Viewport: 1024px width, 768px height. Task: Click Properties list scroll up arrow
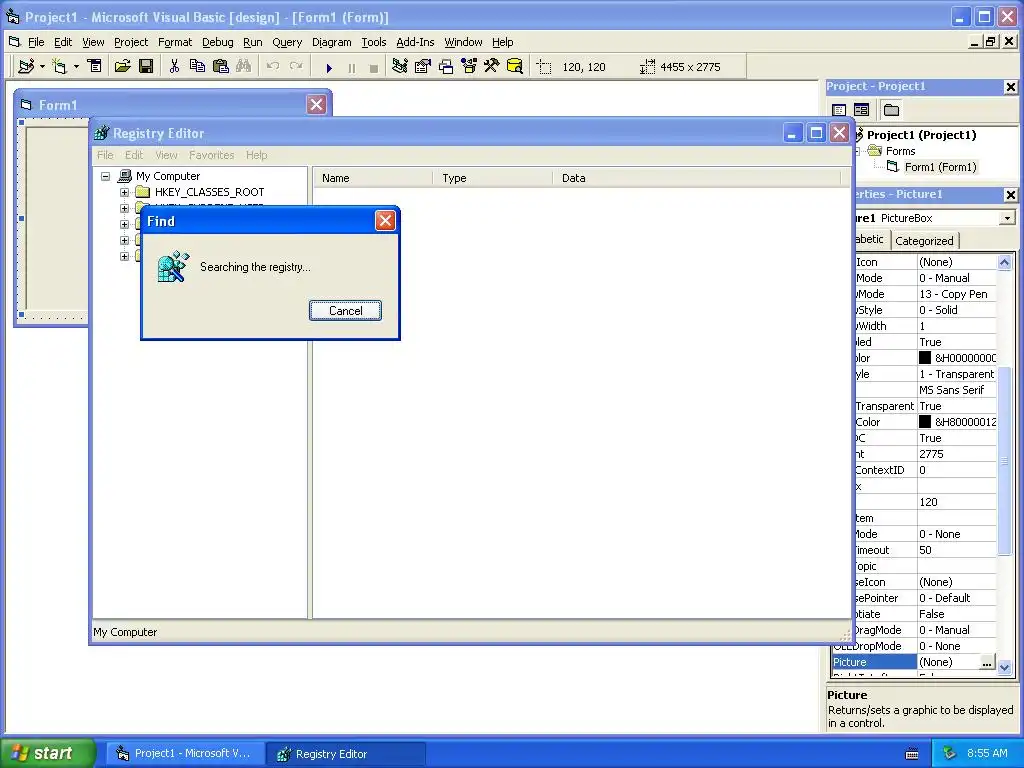pyautogui.click(x=1004, y=263)
